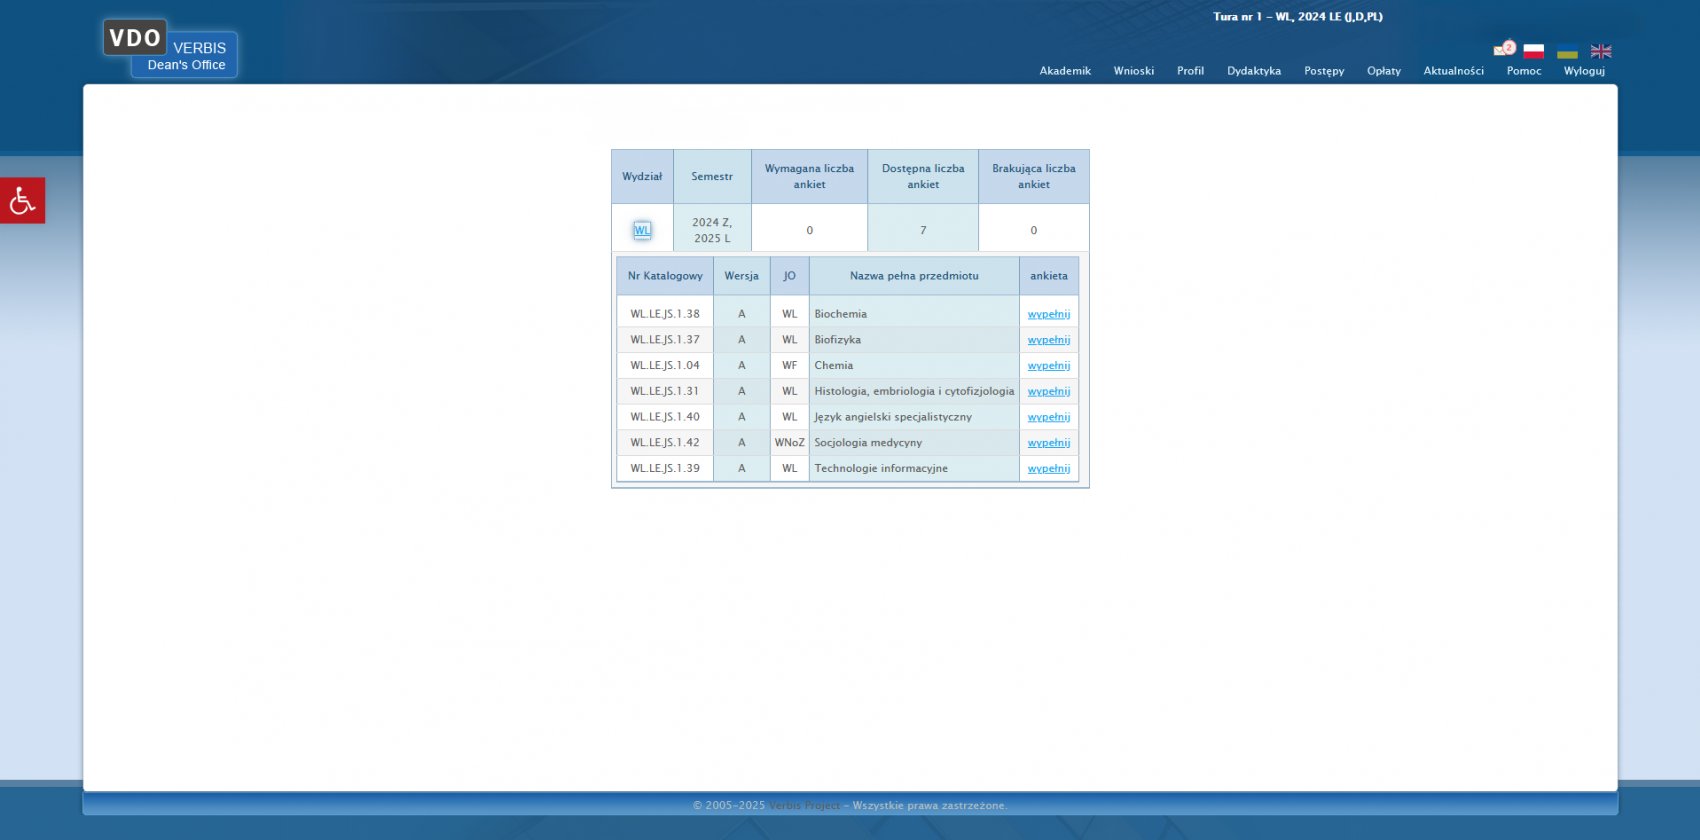Viewport: 1700px width, 840px height.
Task: Open the Aktualności menu
Action: [x=1453, y=71]
